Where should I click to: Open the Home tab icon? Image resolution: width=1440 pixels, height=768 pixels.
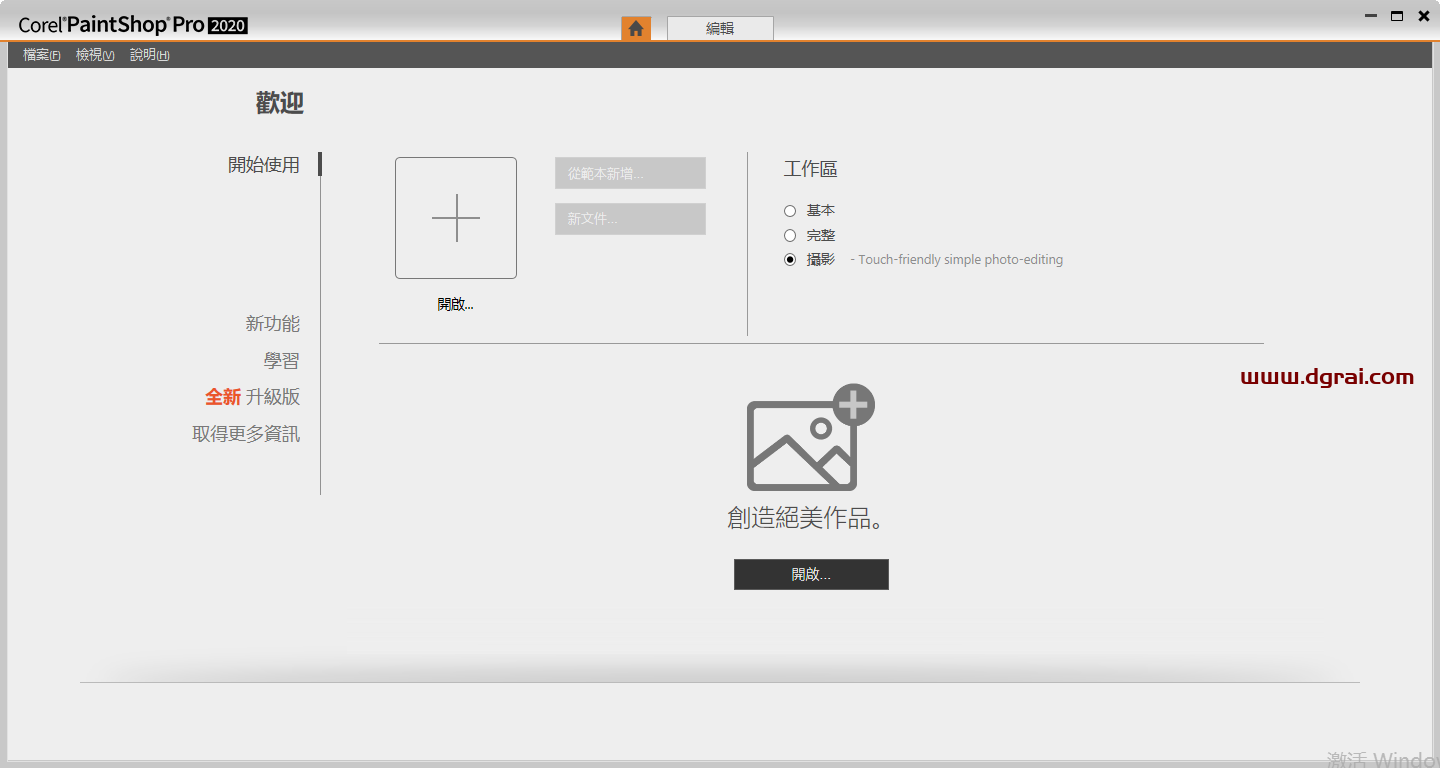(x=636, y=28)
